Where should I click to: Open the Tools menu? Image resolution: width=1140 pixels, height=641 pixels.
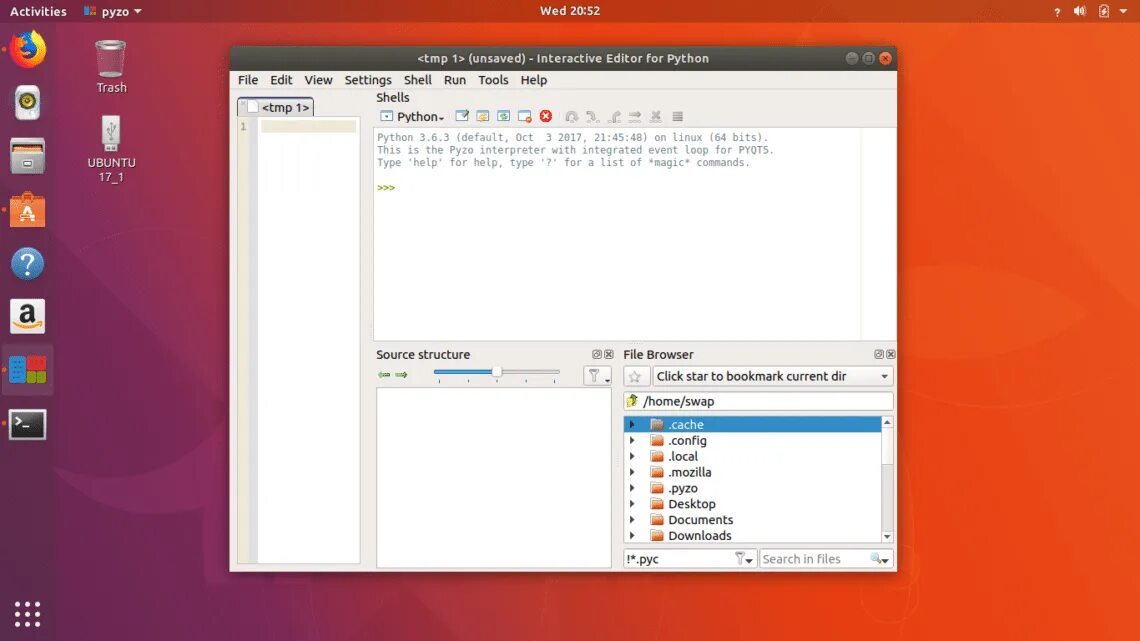(x=494, y=80)
